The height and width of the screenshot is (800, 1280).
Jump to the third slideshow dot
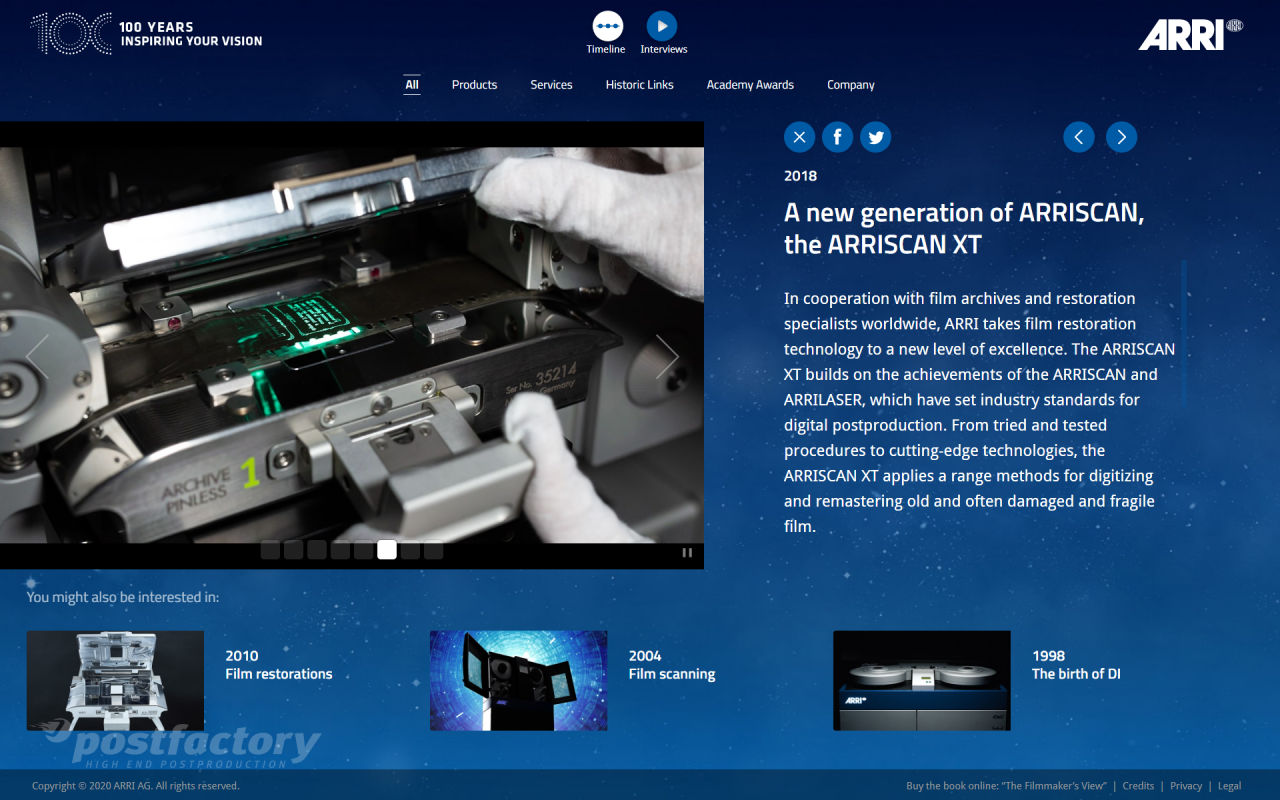pos(317,550)
